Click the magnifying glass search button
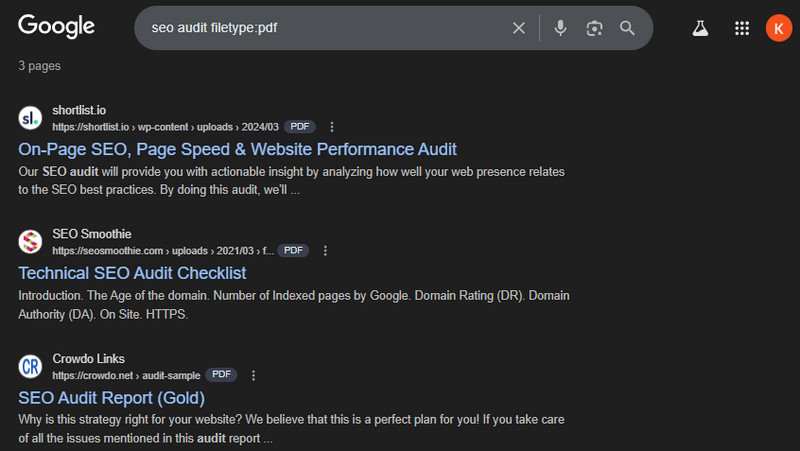800x451 pixels. (627, 28)
